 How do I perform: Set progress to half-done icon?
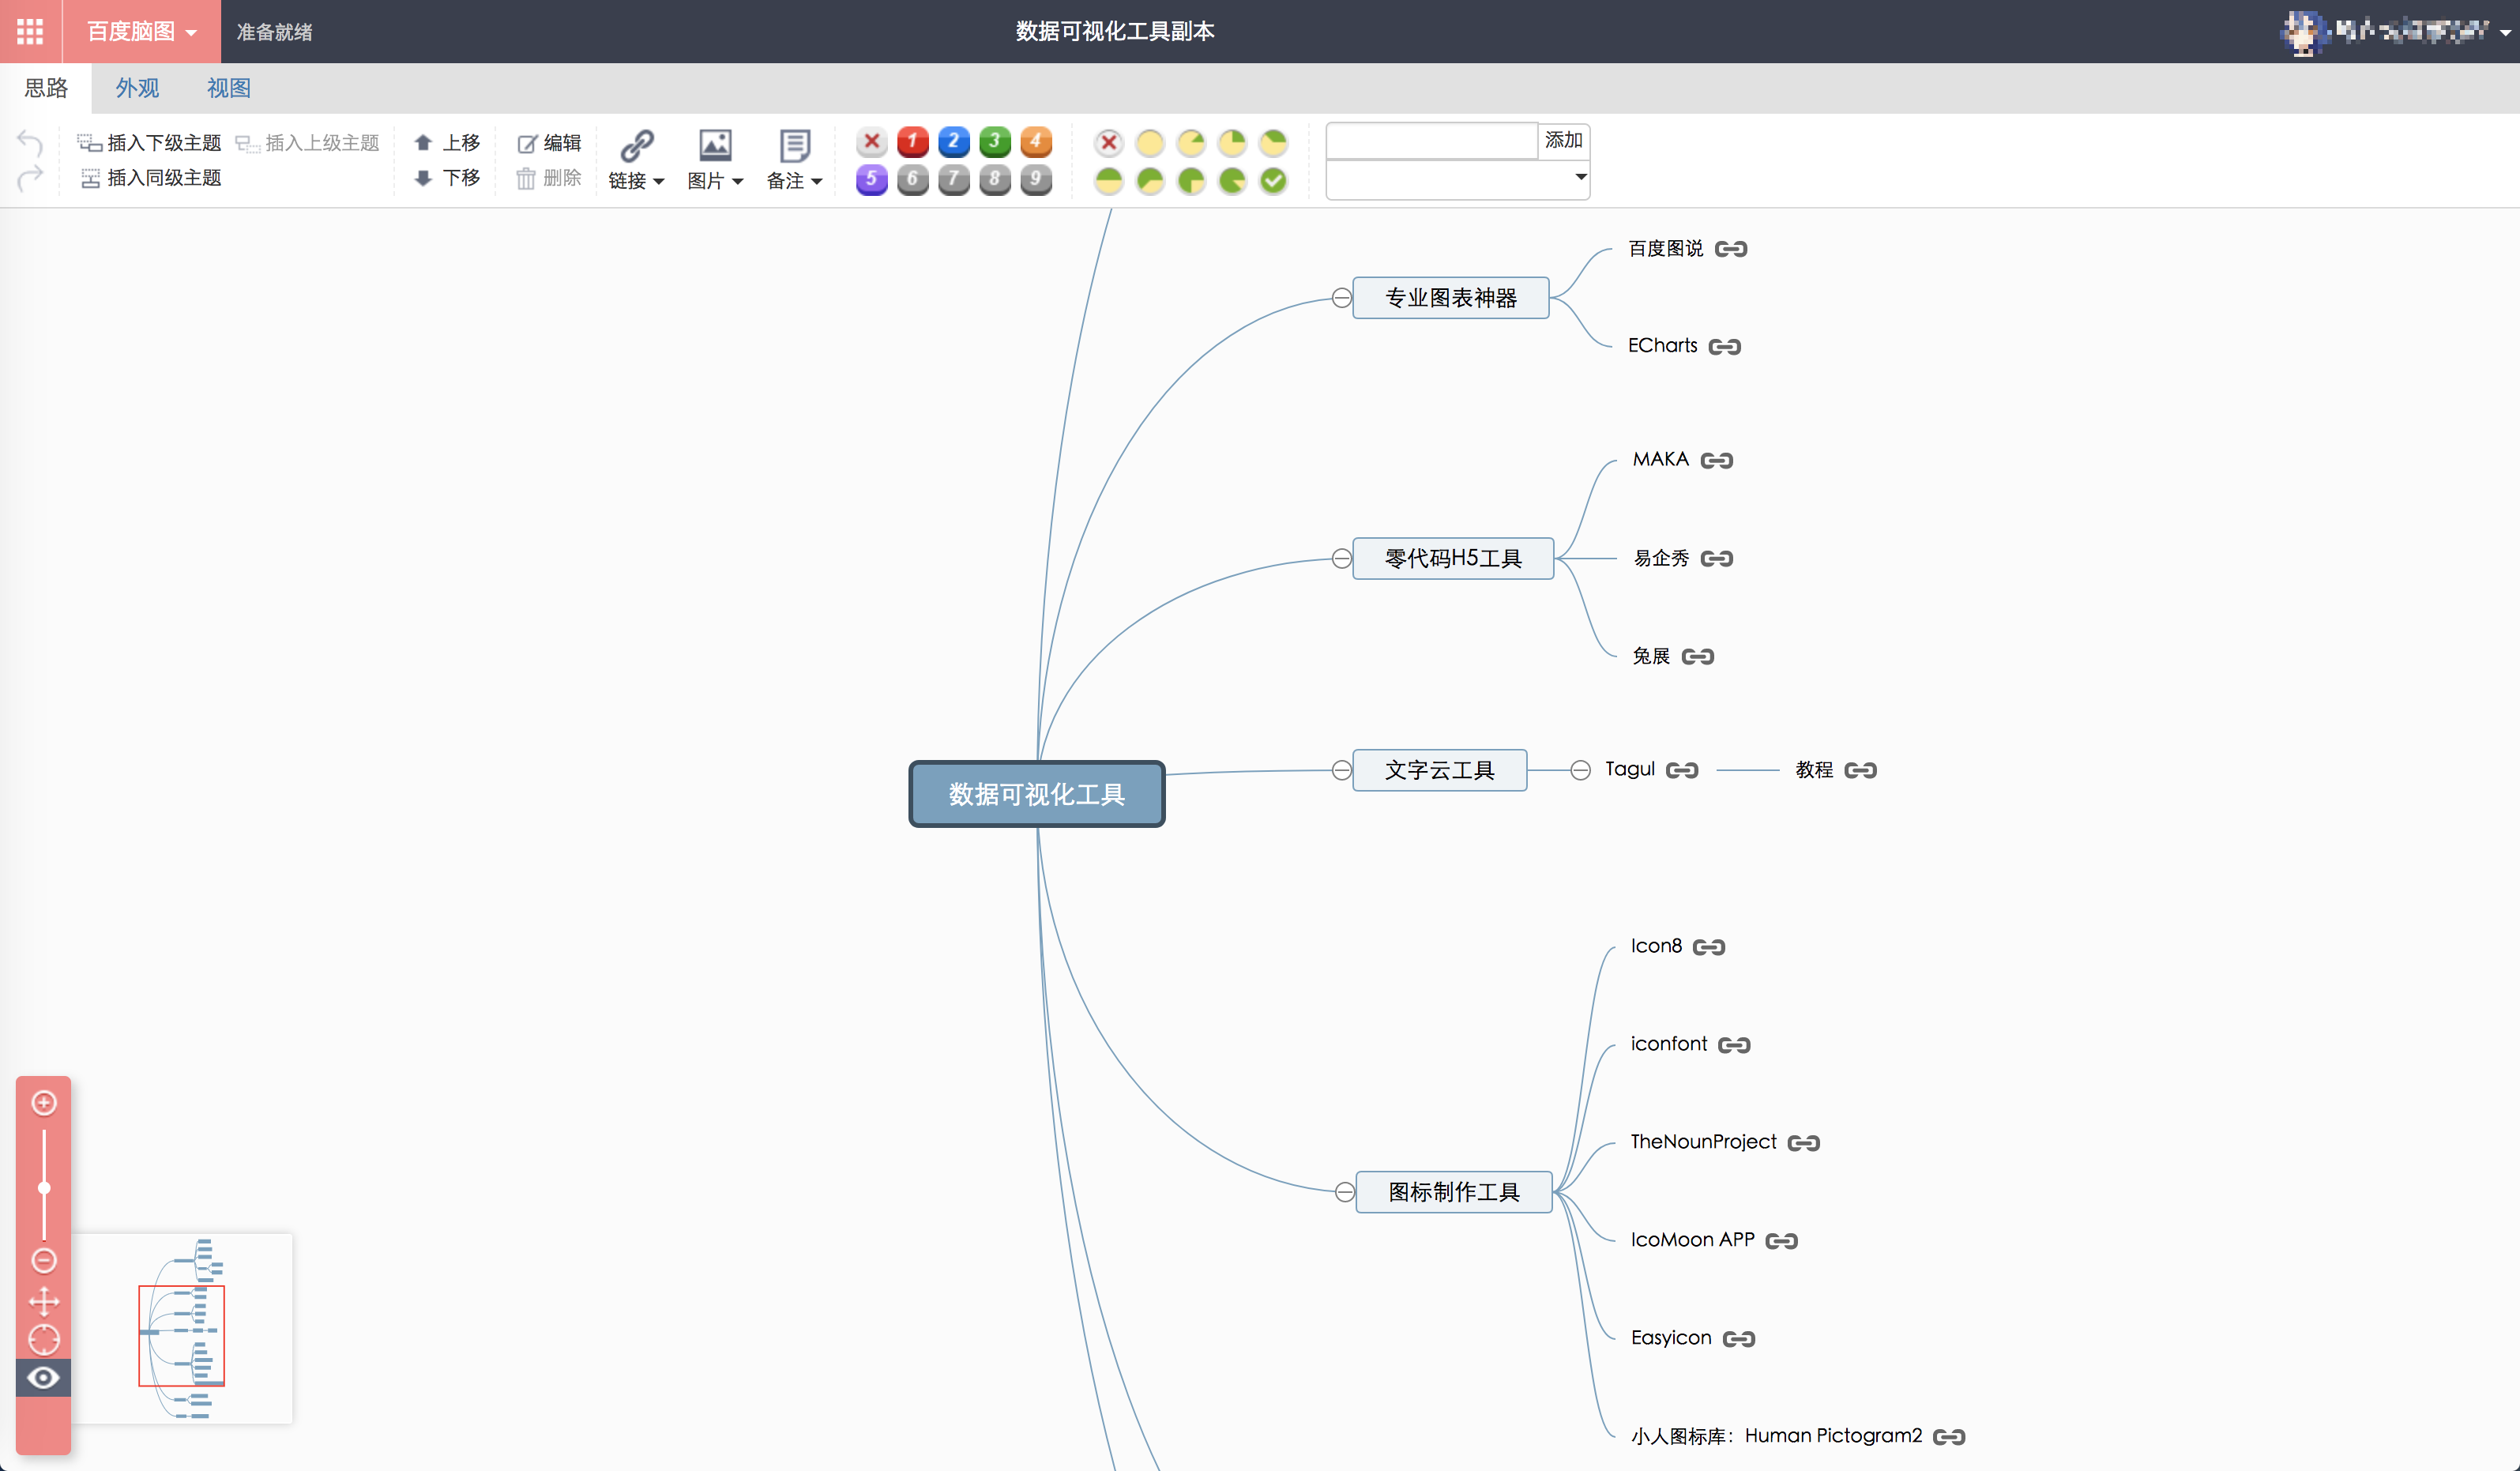(1108, 181)
